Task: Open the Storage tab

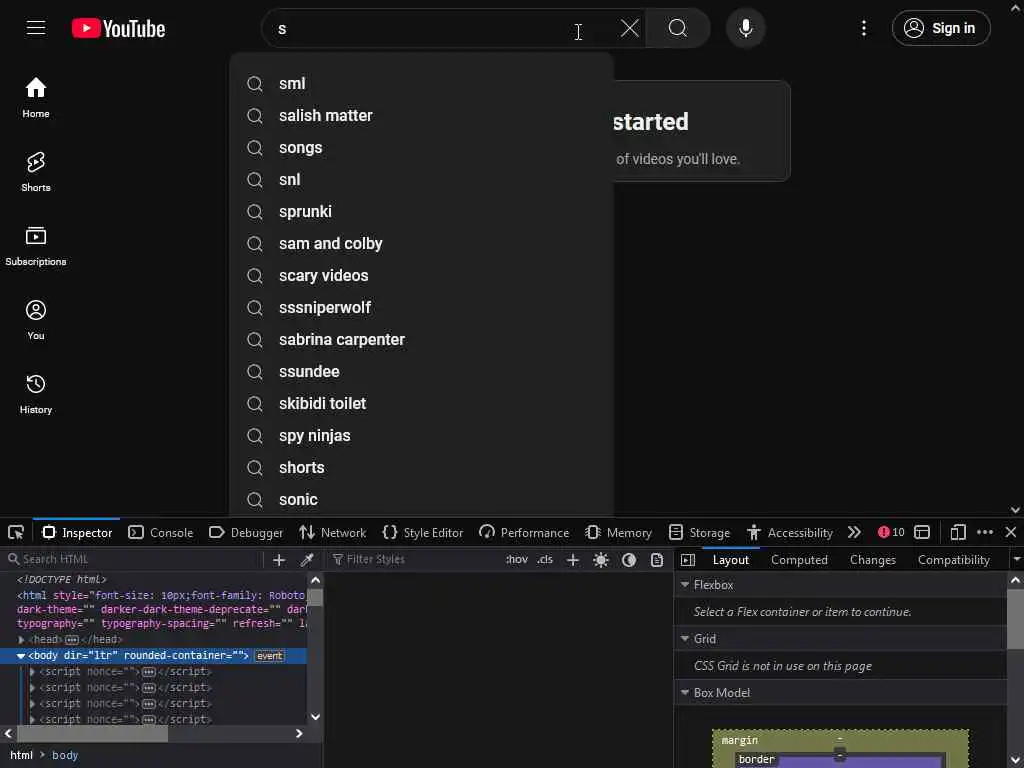Action: 699,532
